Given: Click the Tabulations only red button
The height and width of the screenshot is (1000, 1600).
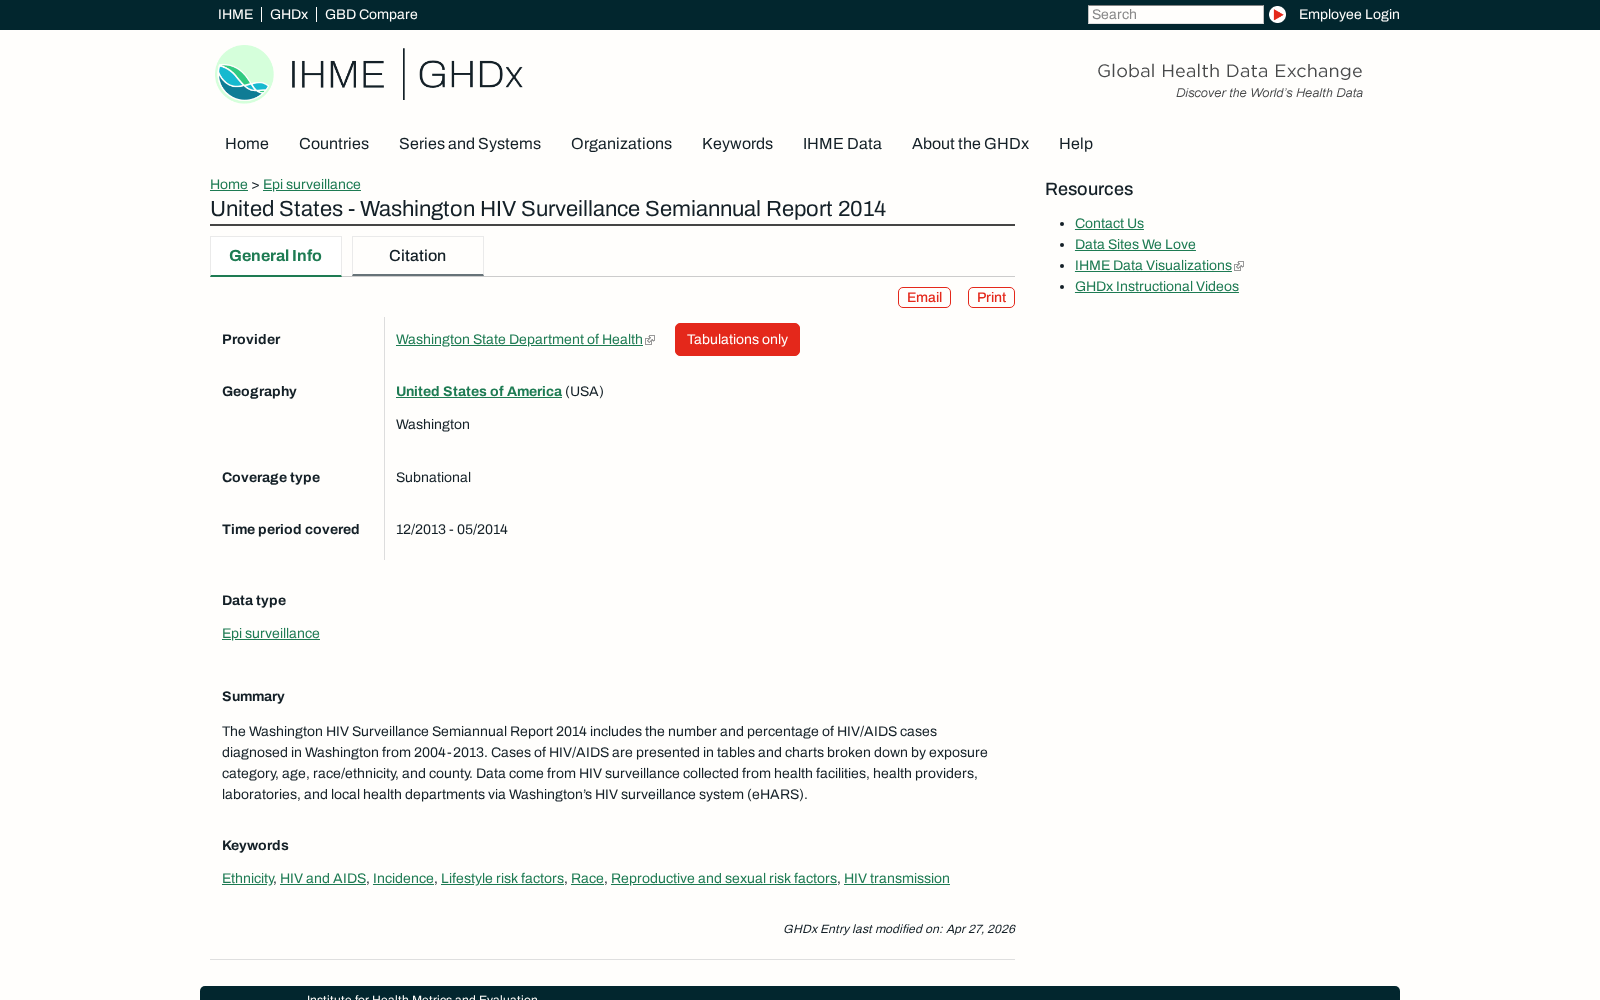Looking at the screenshot, I should [737, 340].
